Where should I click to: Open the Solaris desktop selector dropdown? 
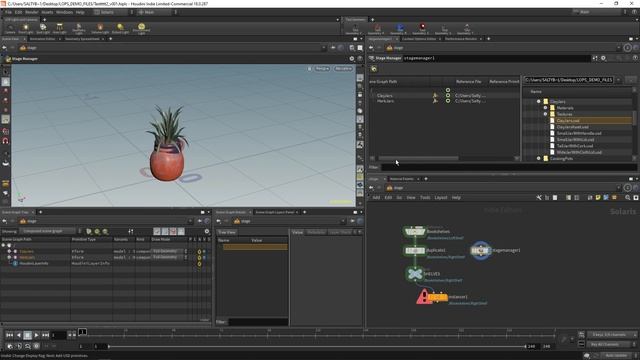[x=113, y=12]
